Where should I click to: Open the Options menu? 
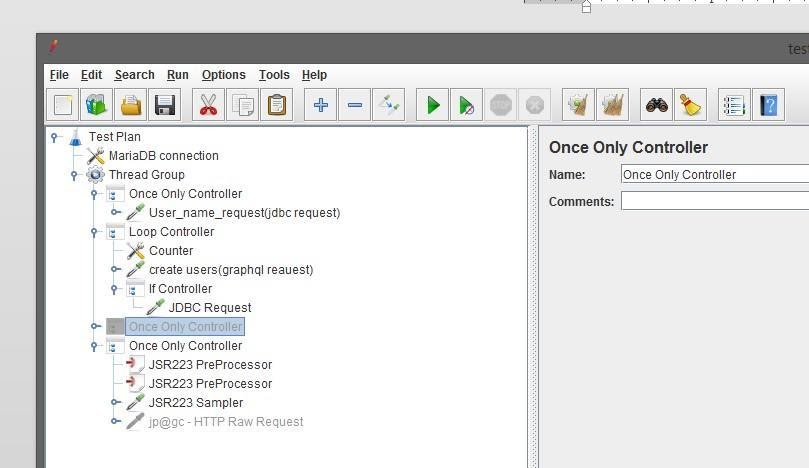pyautogui.click(x=223, y=75)
